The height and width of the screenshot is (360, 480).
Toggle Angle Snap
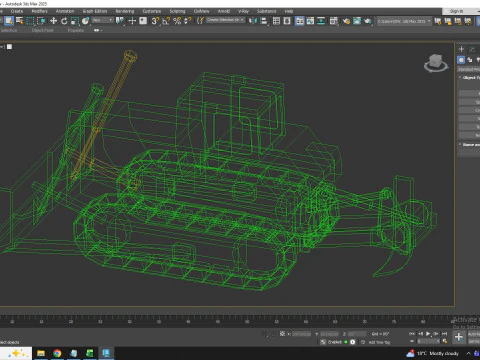click(x=166, y=21)
